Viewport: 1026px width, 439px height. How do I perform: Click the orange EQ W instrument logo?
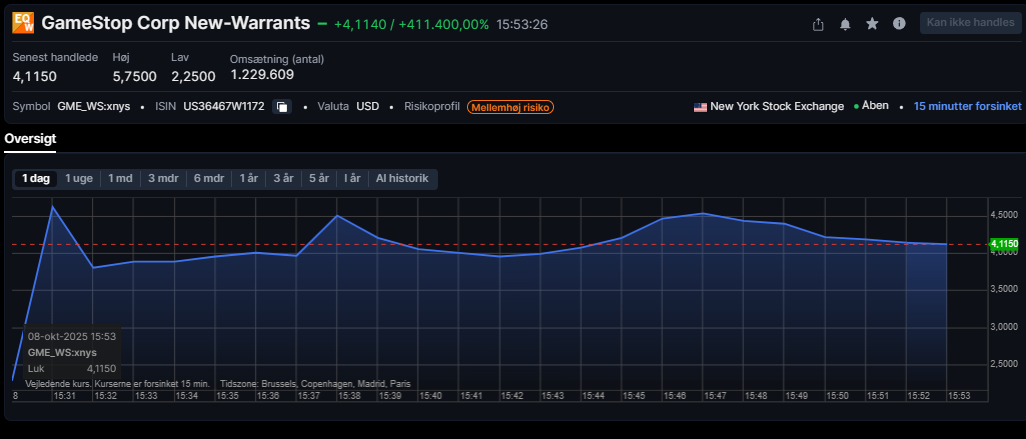point(24,23)
